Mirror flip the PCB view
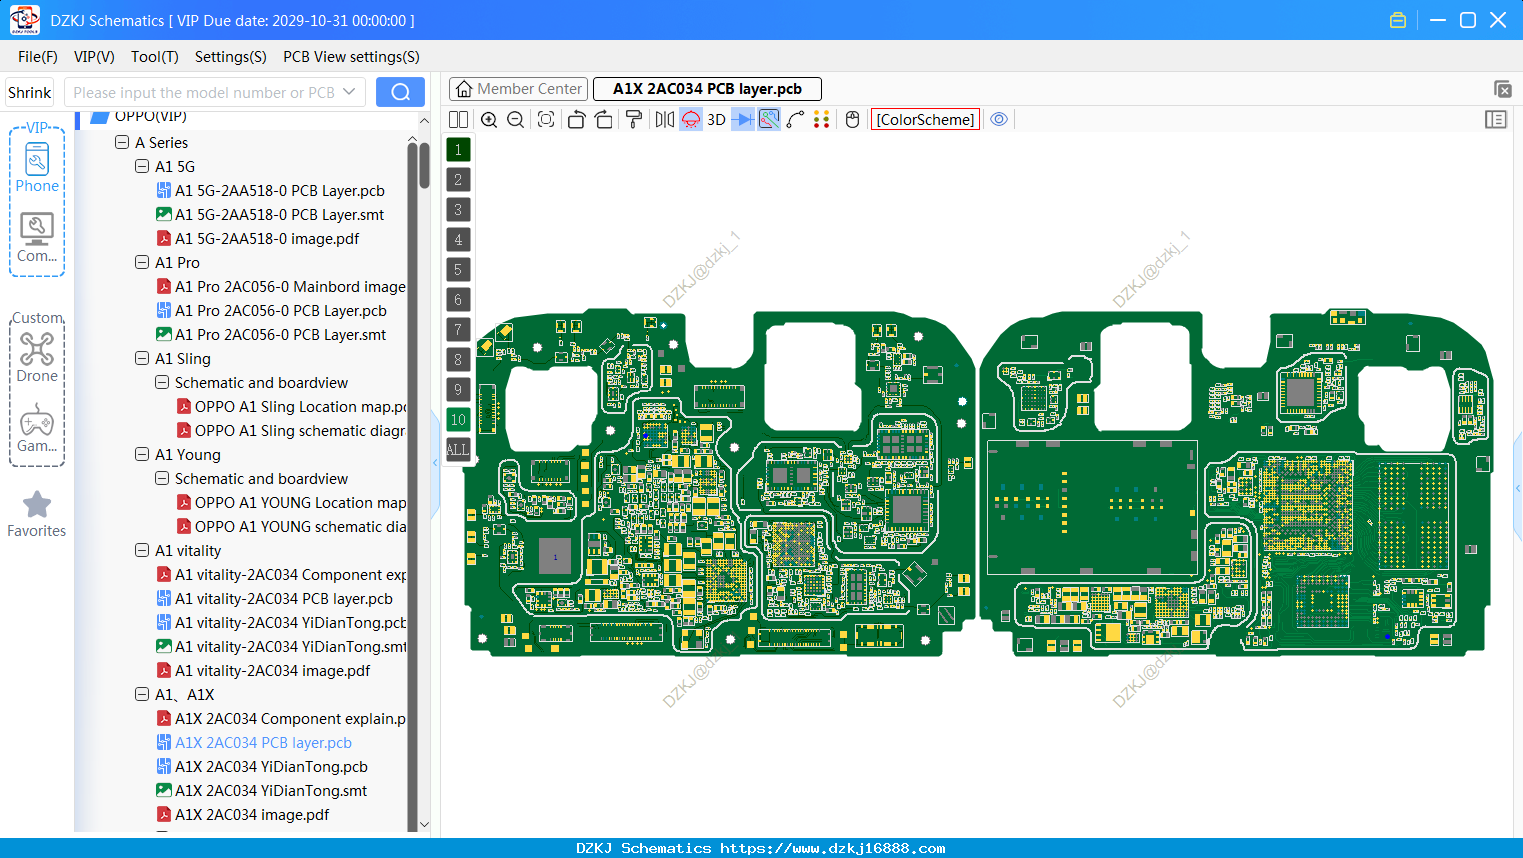The image size is (1523, 858). coord(664,119)
